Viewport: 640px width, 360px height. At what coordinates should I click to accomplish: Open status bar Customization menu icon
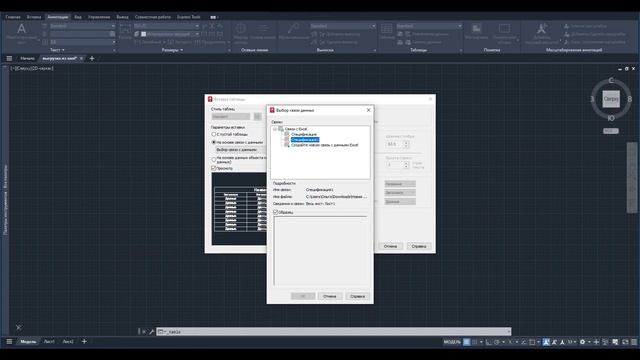tap(634, 342)
